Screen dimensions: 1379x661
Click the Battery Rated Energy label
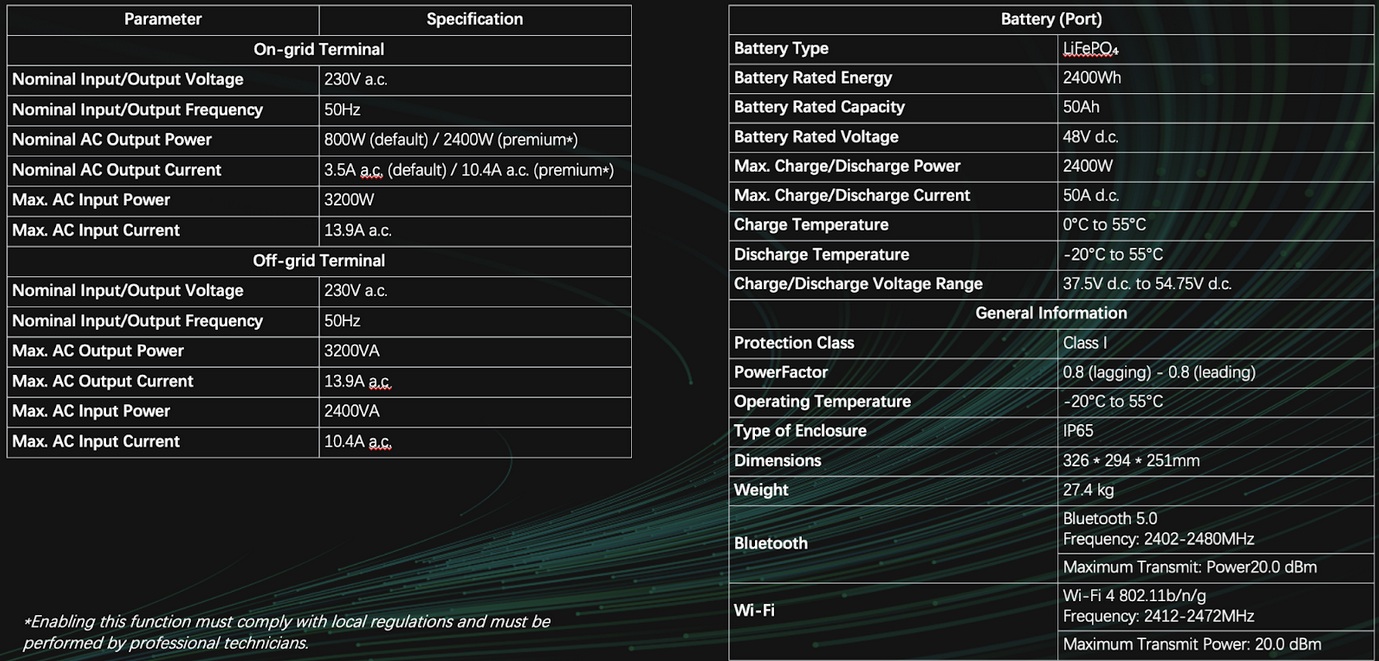click(813, 78)
